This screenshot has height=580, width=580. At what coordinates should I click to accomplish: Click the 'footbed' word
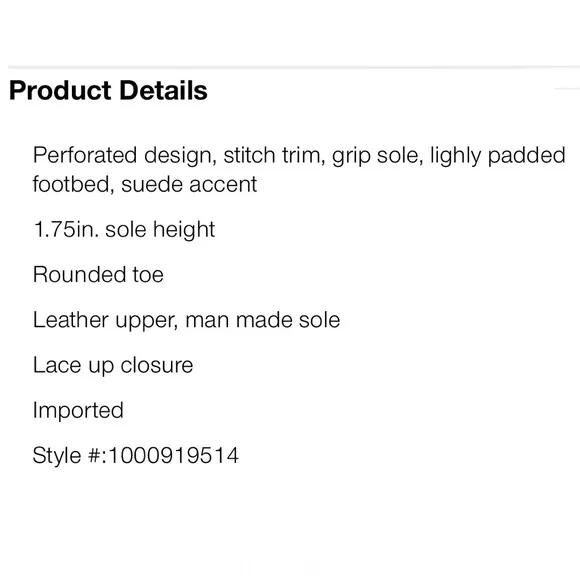pos(74,184)
